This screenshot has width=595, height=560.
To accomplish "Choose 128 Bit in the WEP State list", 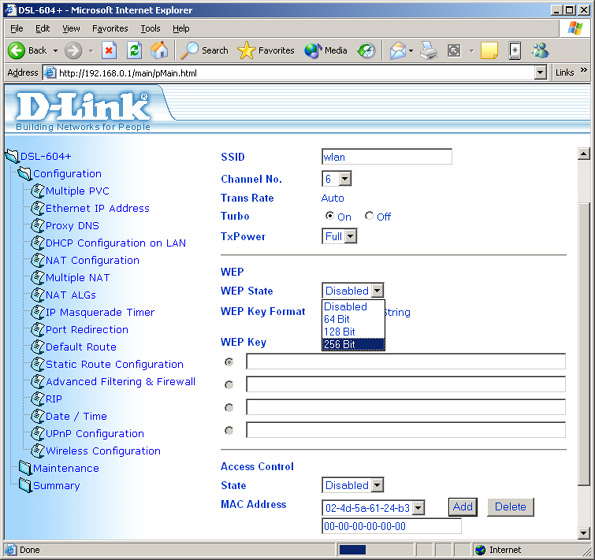I will 353,332.
